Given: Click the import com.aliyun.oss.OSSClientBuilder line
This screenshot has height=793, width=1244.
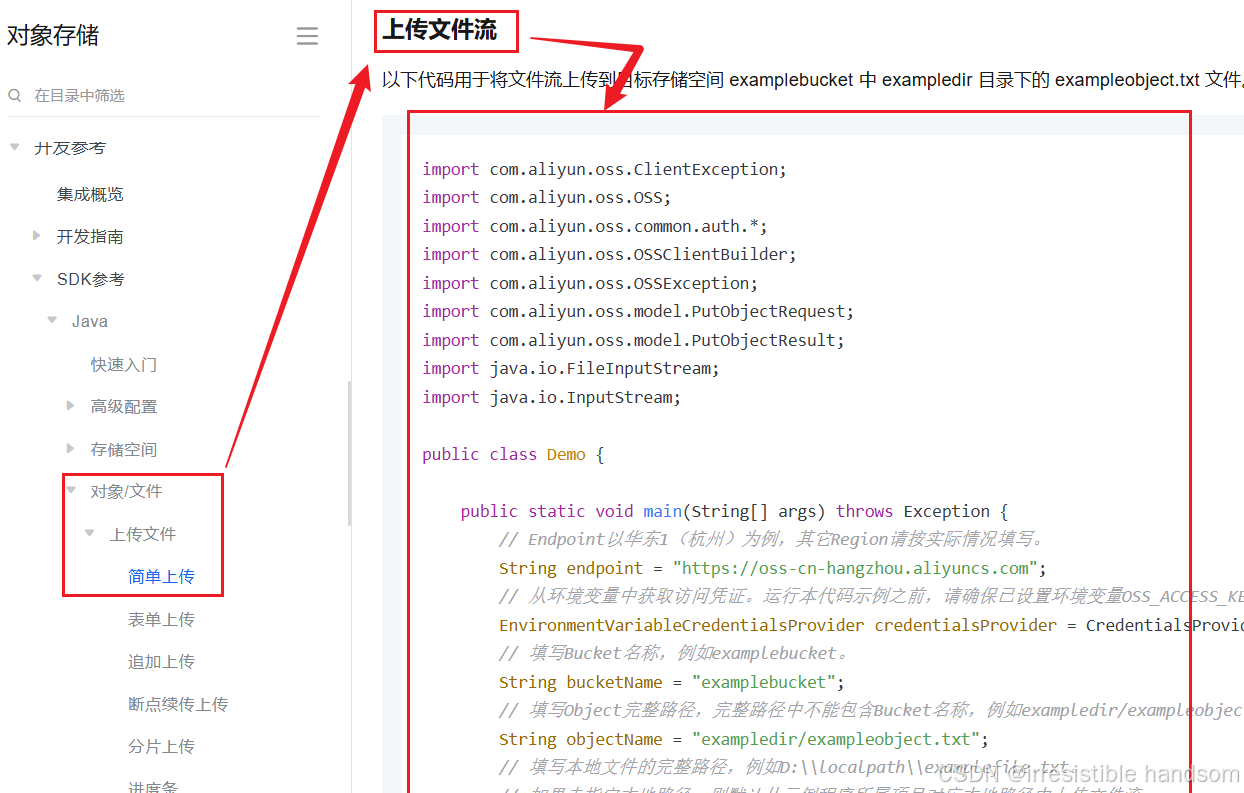Looking at the screenshot, I should coord(609,254).
